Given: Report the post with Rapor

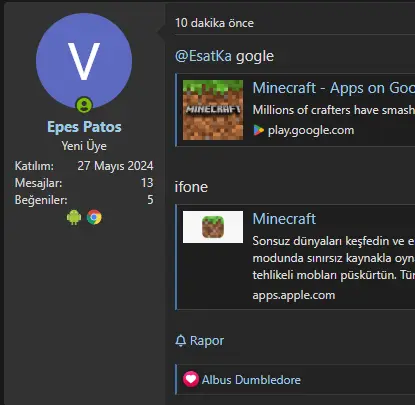Looking at the screenshot, I should [x=207, y=341].
